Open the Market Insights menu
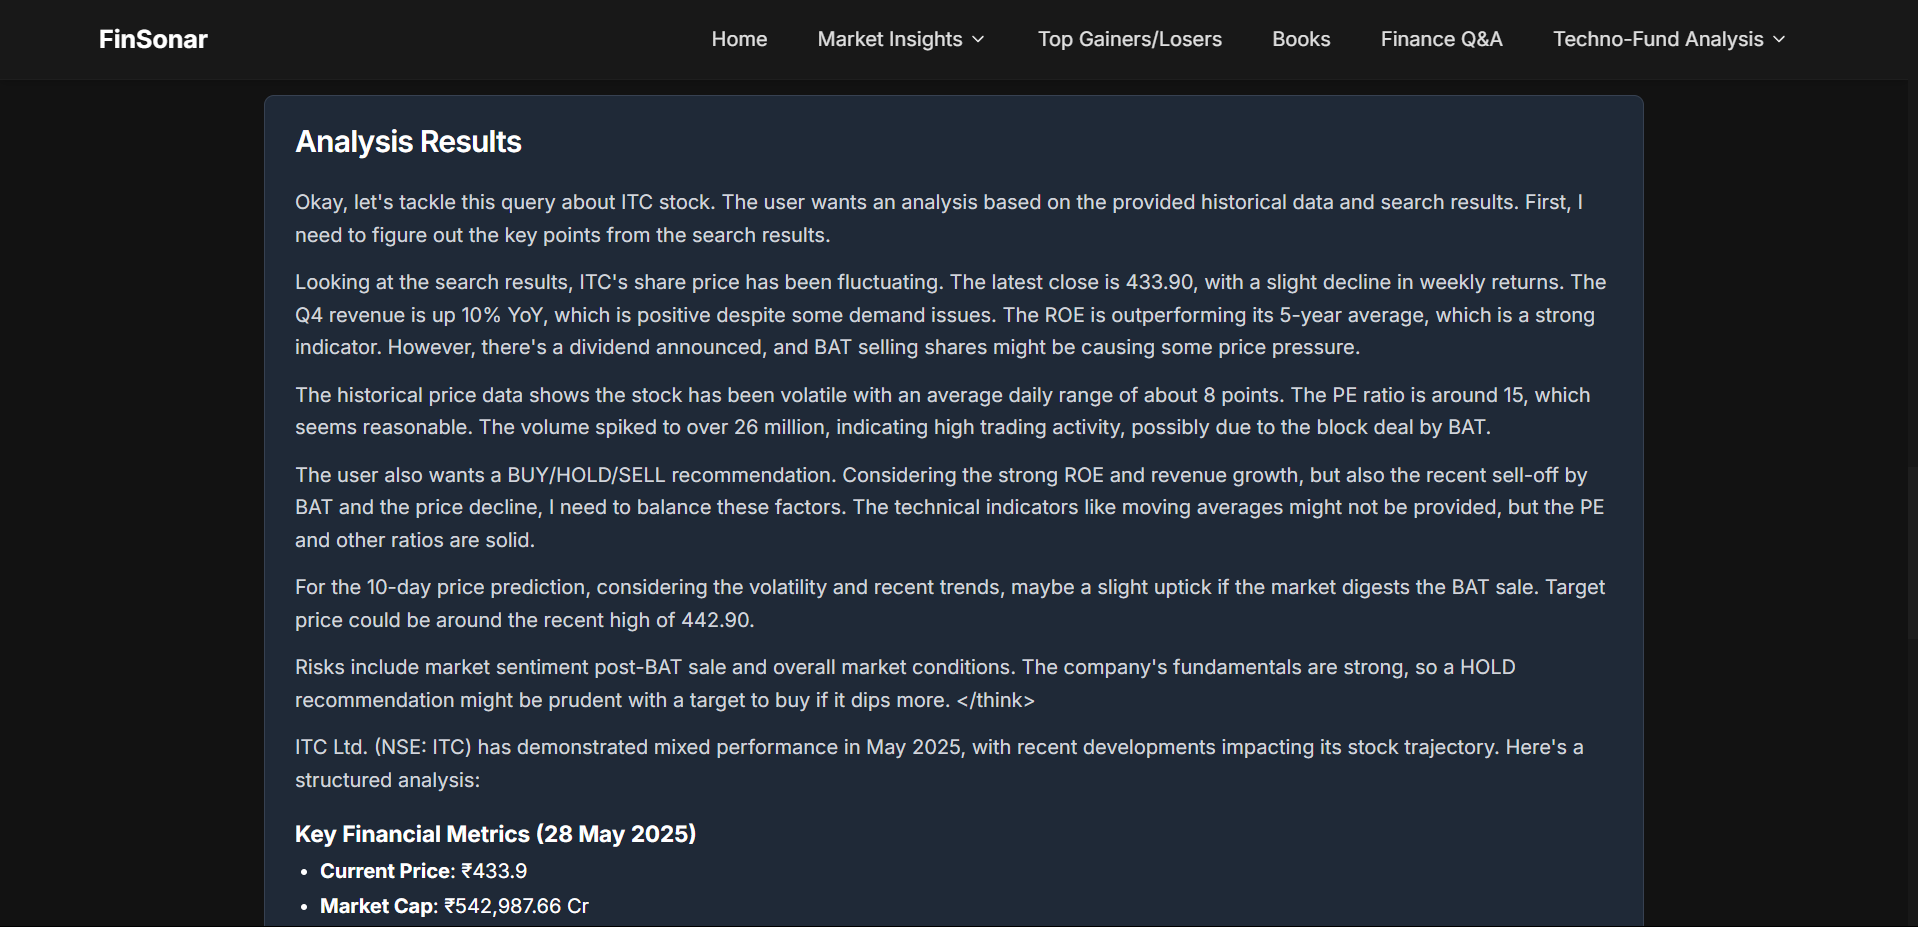This screenshot has width=1918, height=927. click(901, 39)
